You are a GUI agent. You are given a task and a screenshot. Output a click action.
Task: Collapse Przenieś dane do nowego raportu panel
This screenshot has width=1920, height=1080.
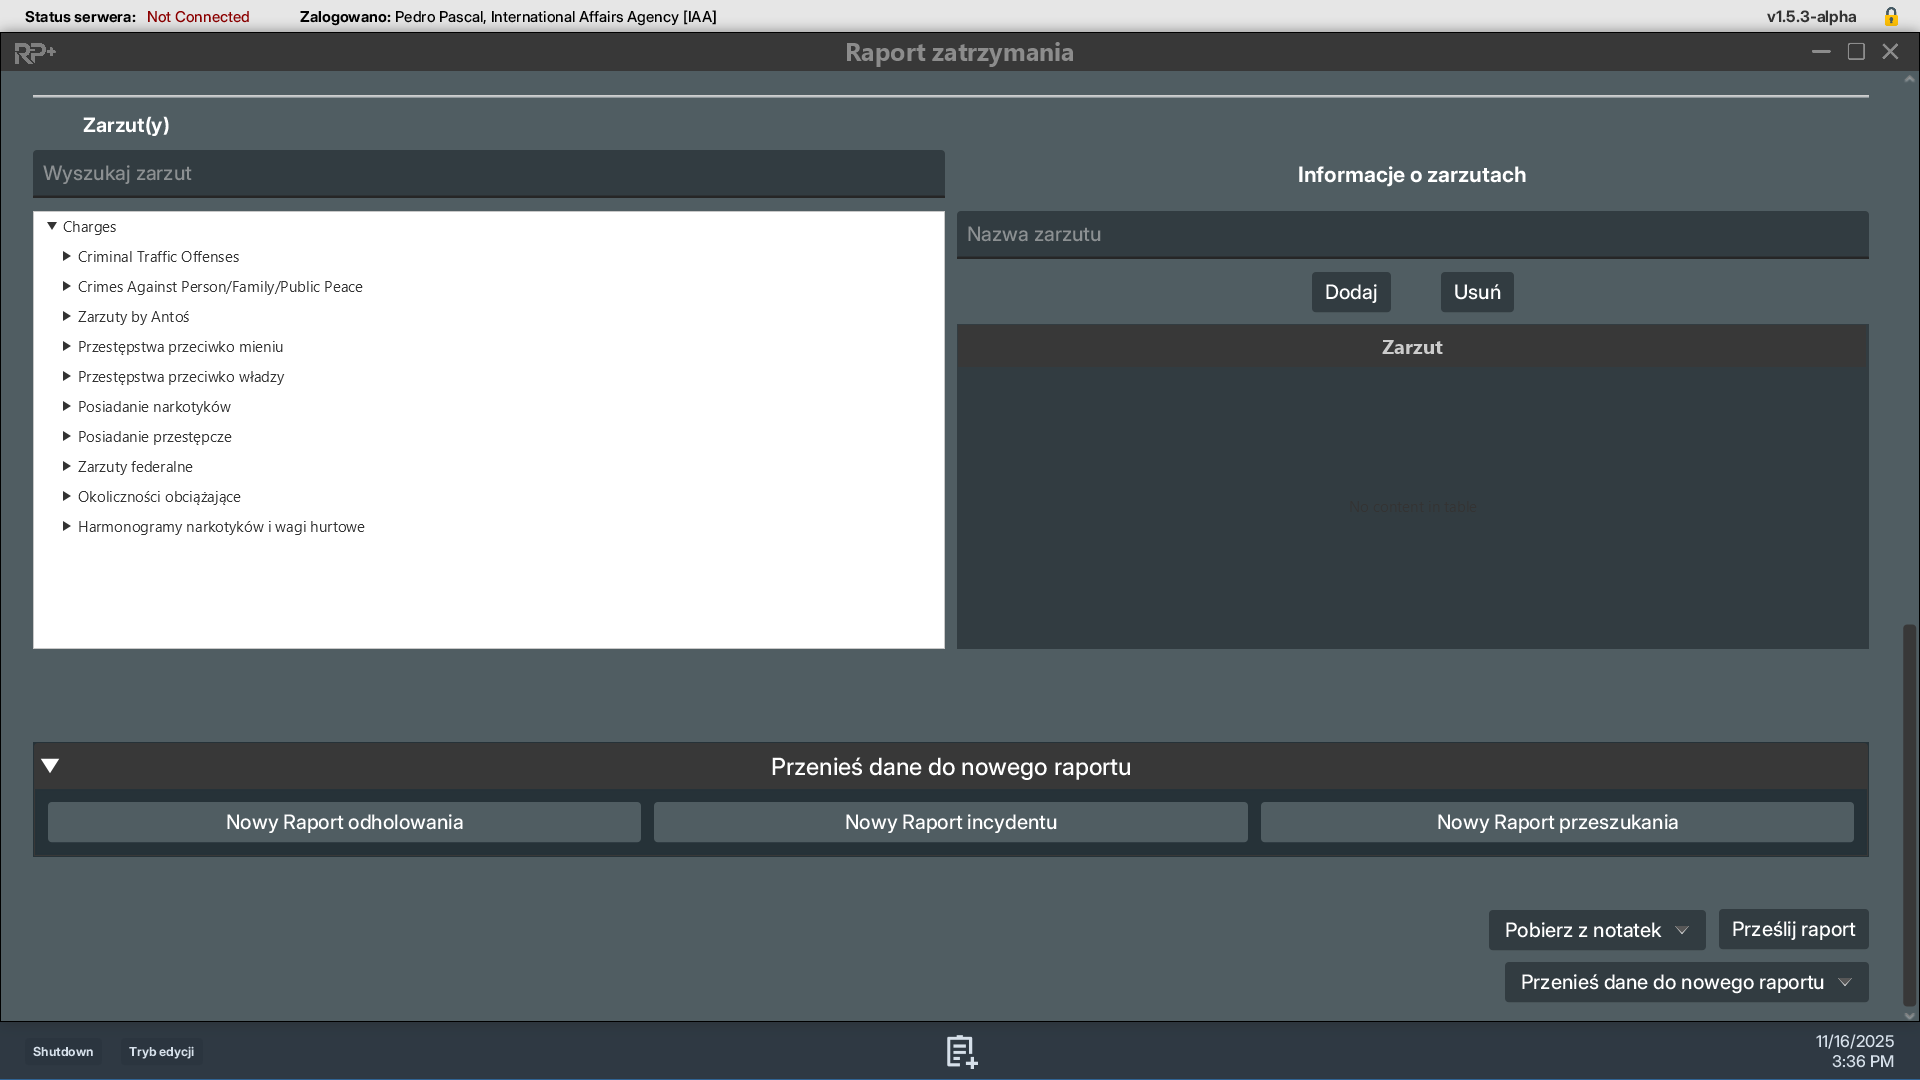(50, 766)
